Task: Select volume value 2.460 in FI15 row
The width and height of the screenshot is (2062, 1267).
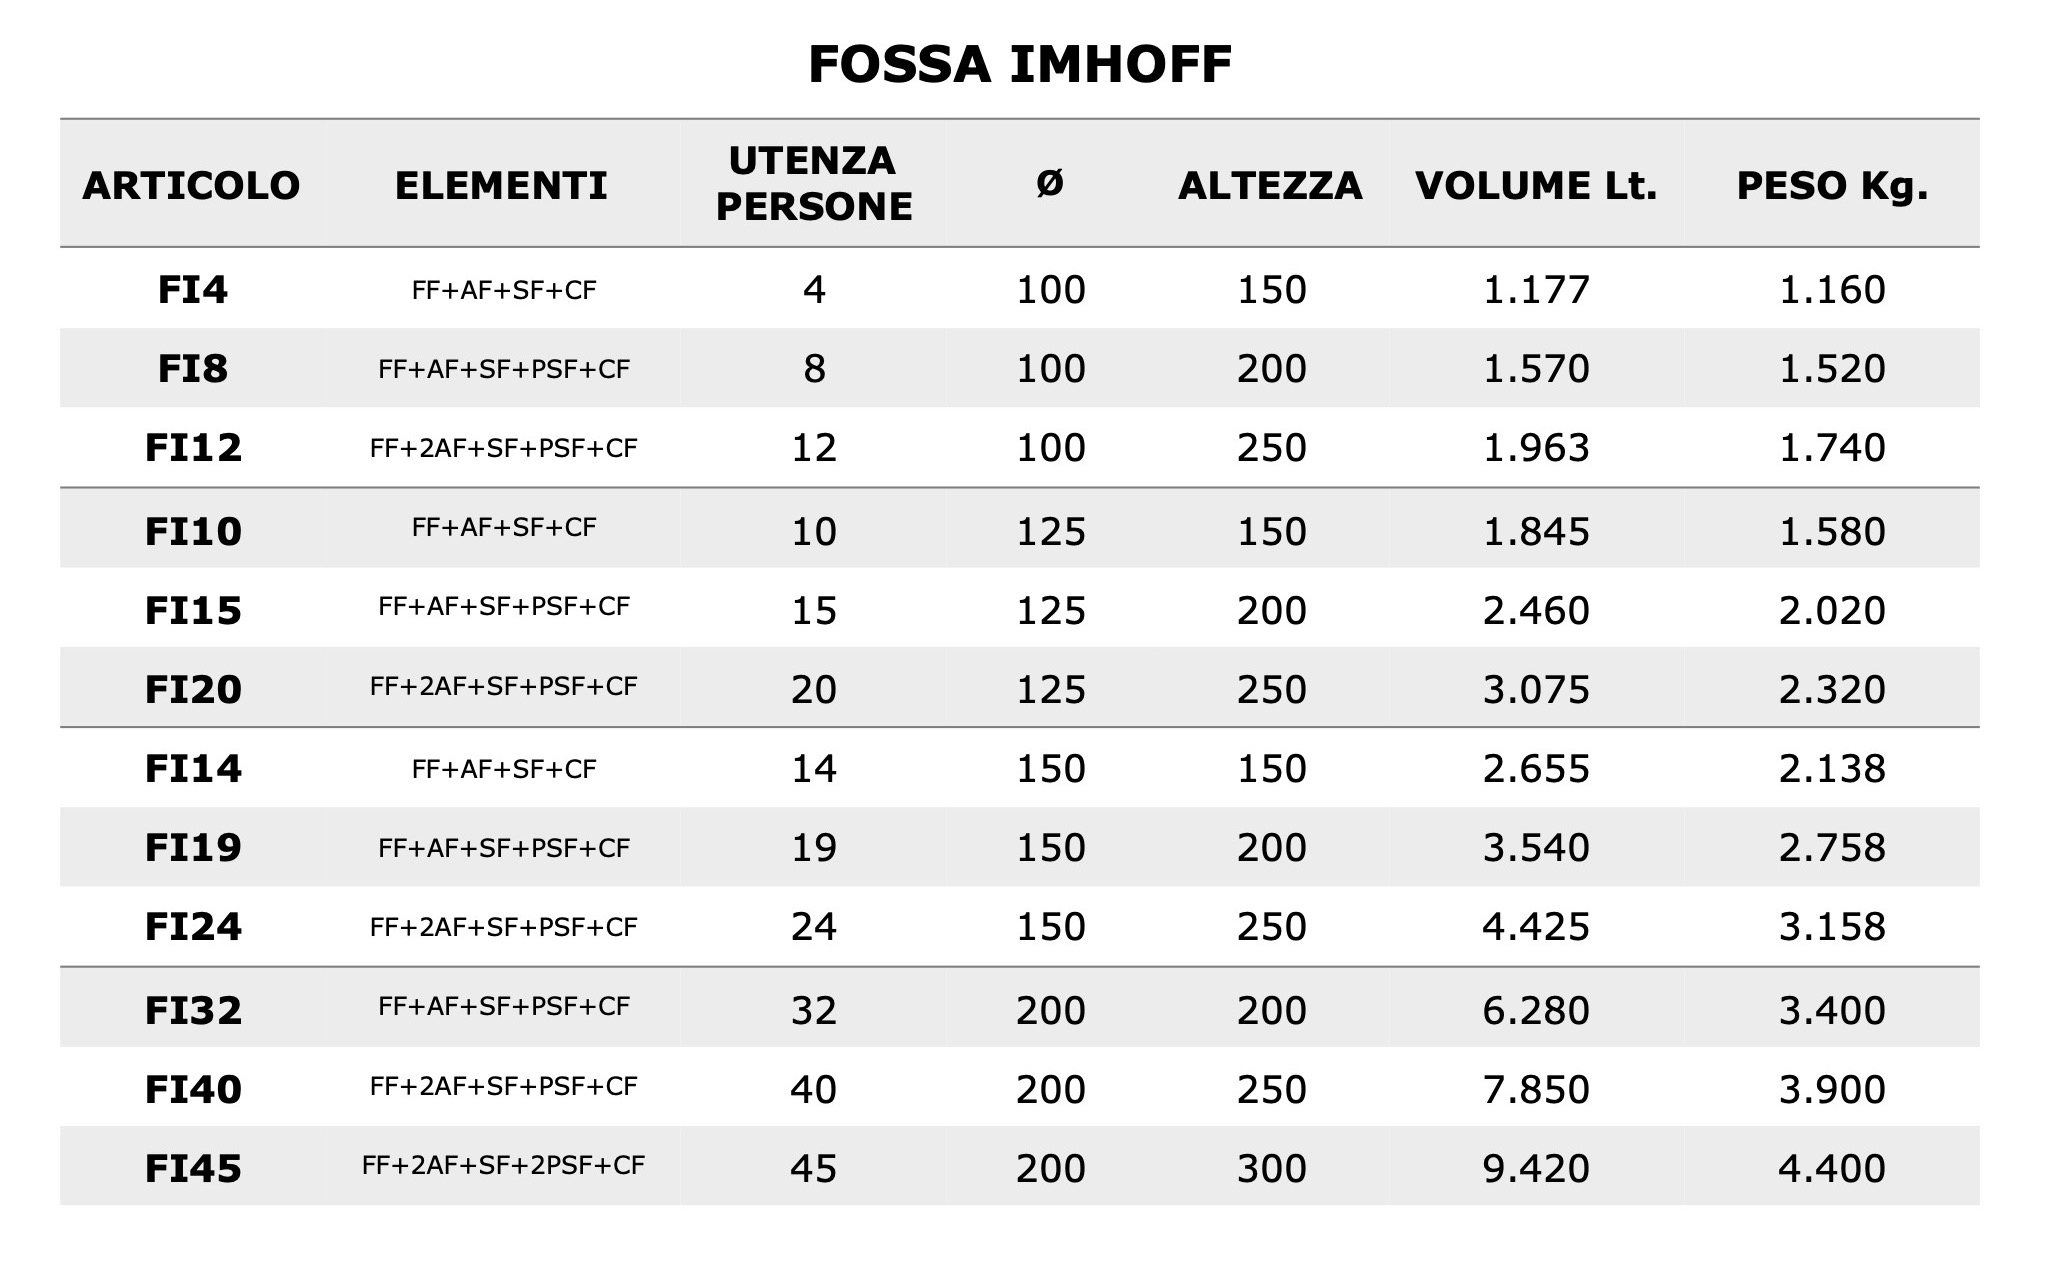Action: click(1536, 611)
